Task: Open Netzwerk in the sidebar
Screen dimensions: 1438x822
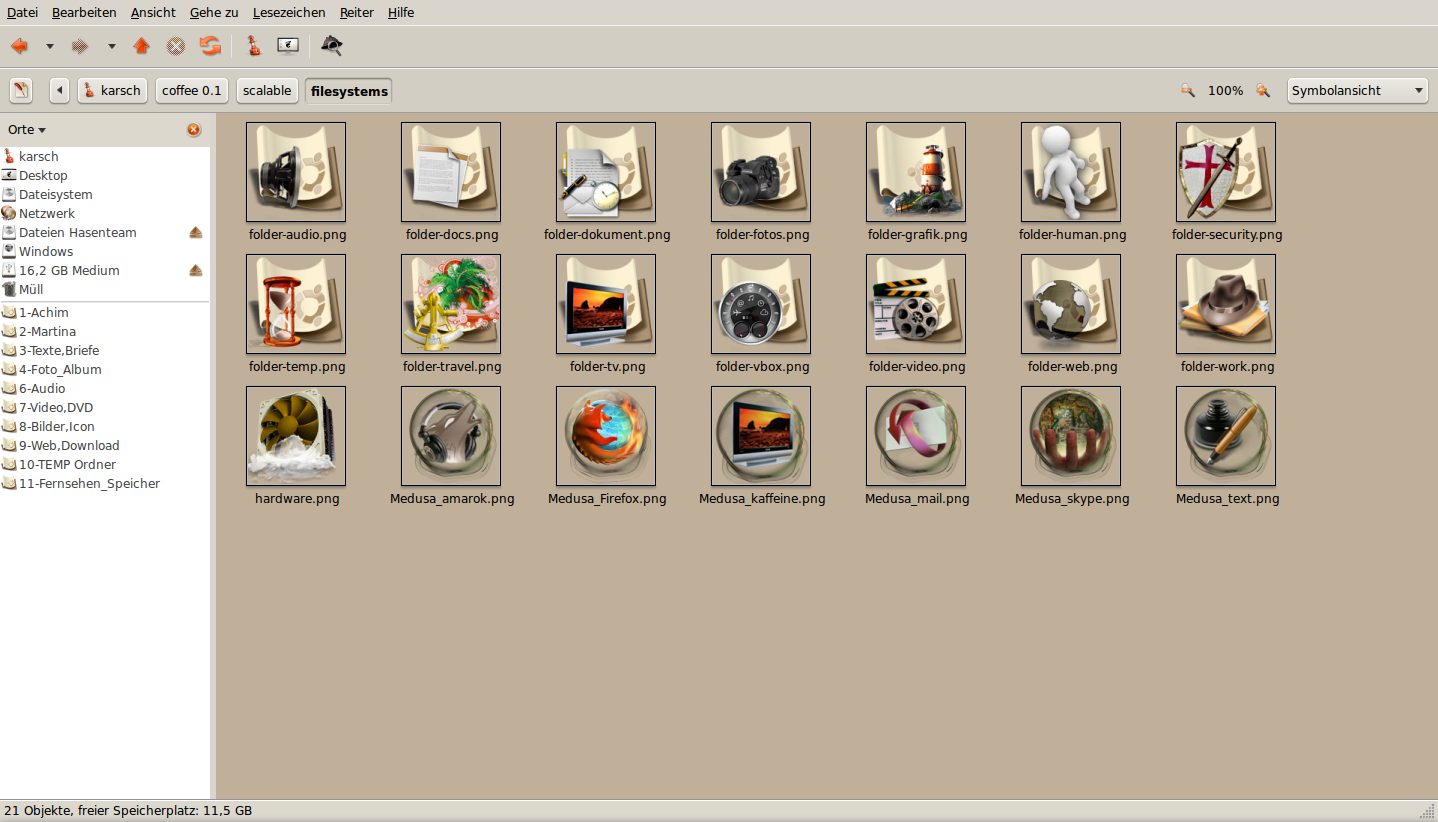Action: coord(105,213)
